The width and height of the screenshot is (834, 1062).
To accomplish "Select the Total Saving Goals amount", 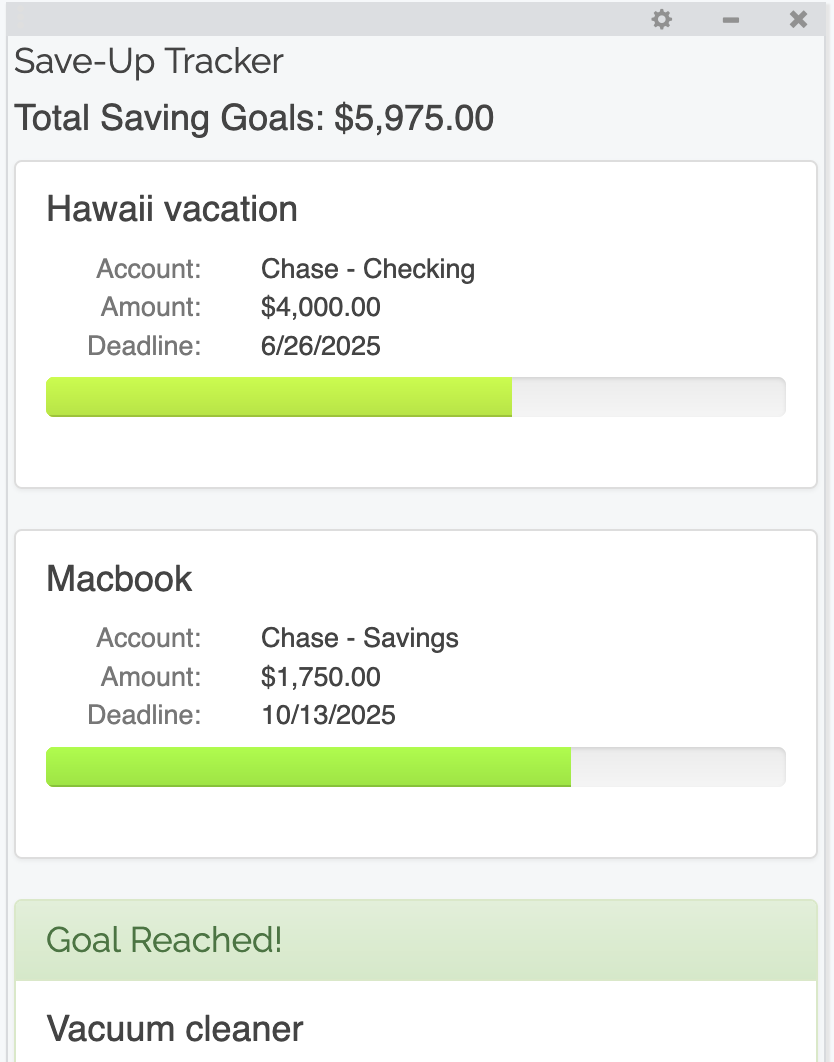I will (413, 118).
